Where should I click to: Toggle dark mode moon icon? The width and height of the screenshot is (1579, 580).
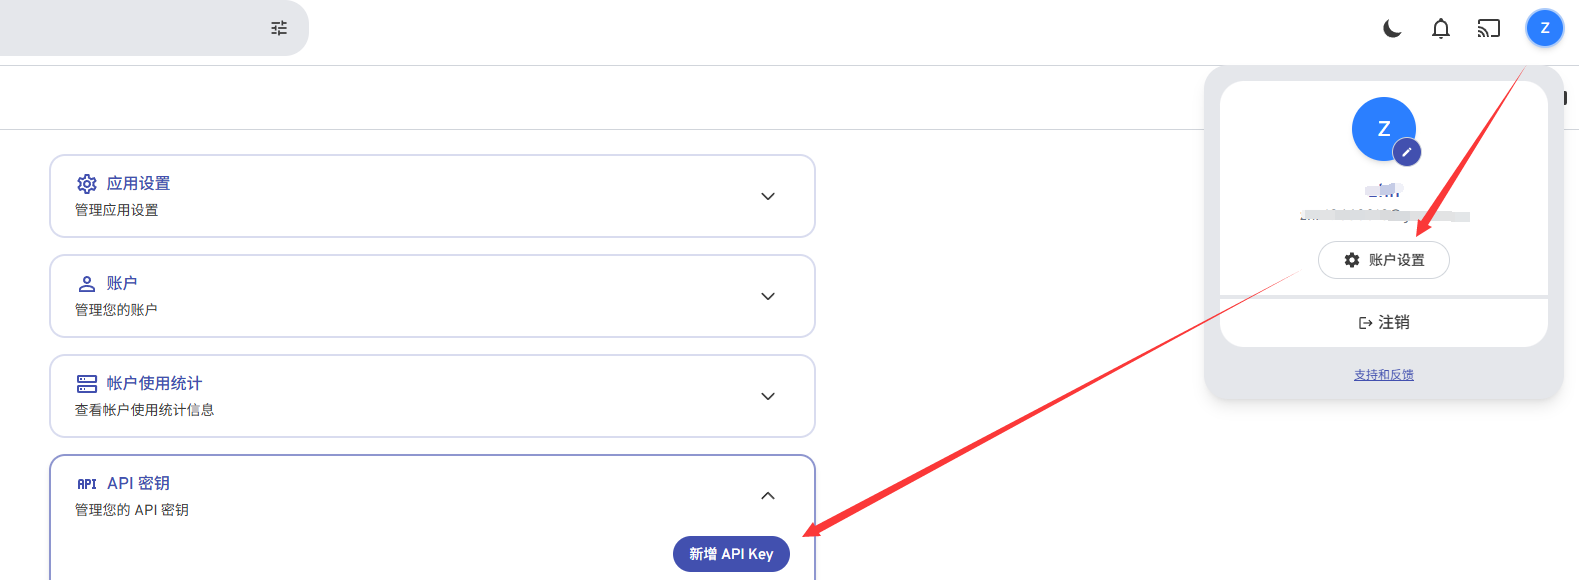[1392, 29]
